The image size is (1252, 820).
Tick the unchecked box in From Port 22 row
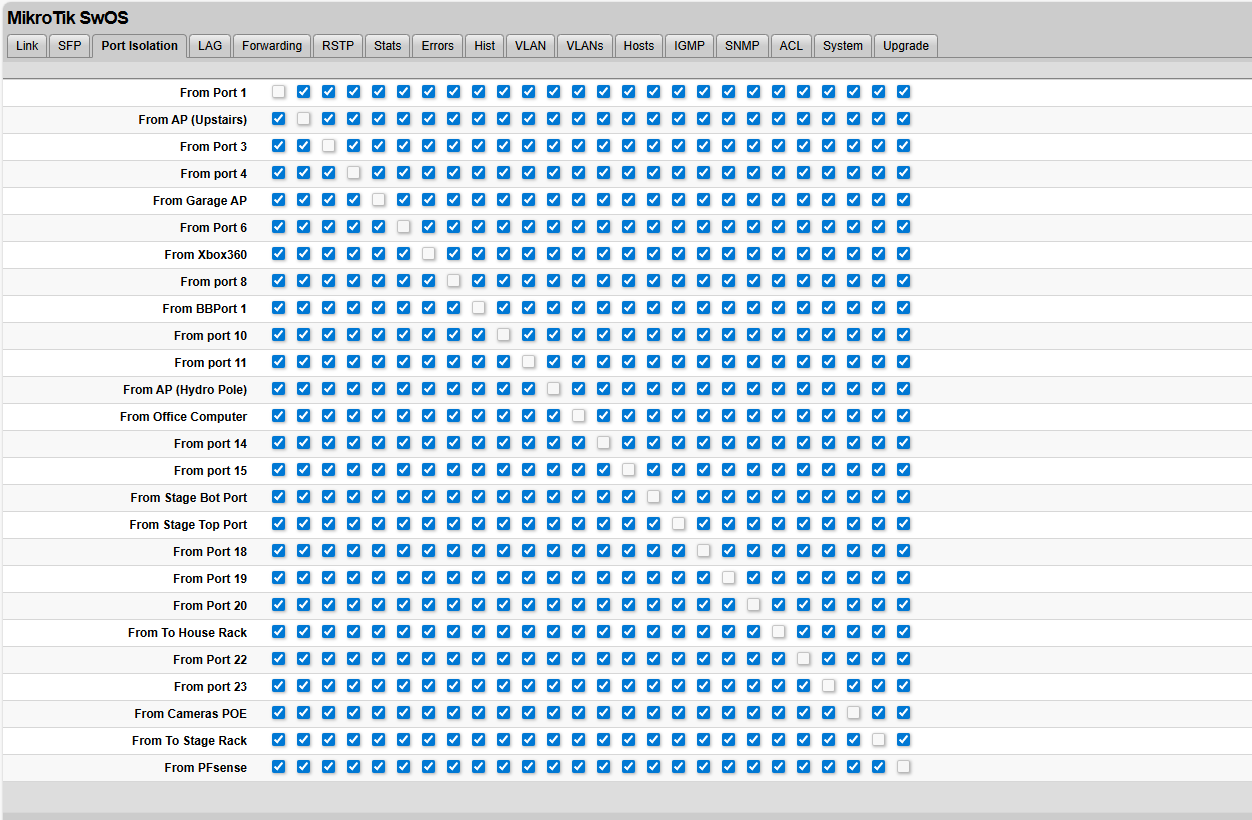click(803, 659)
